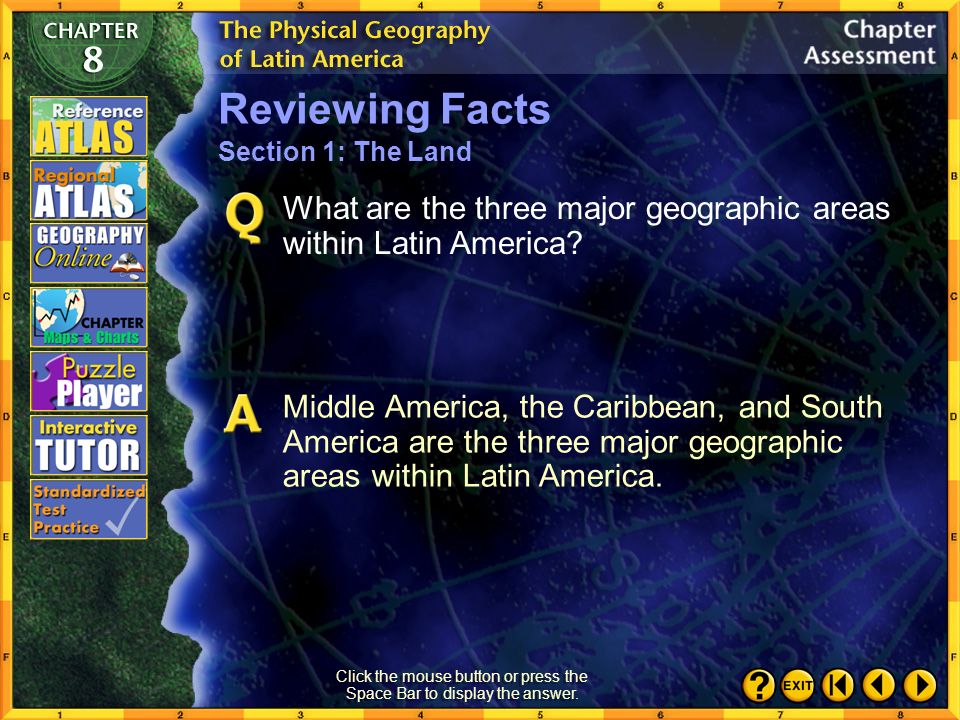Click the 'Click the mouse button' instruction text
Screen dimensions: 960x720
[462, 684]
